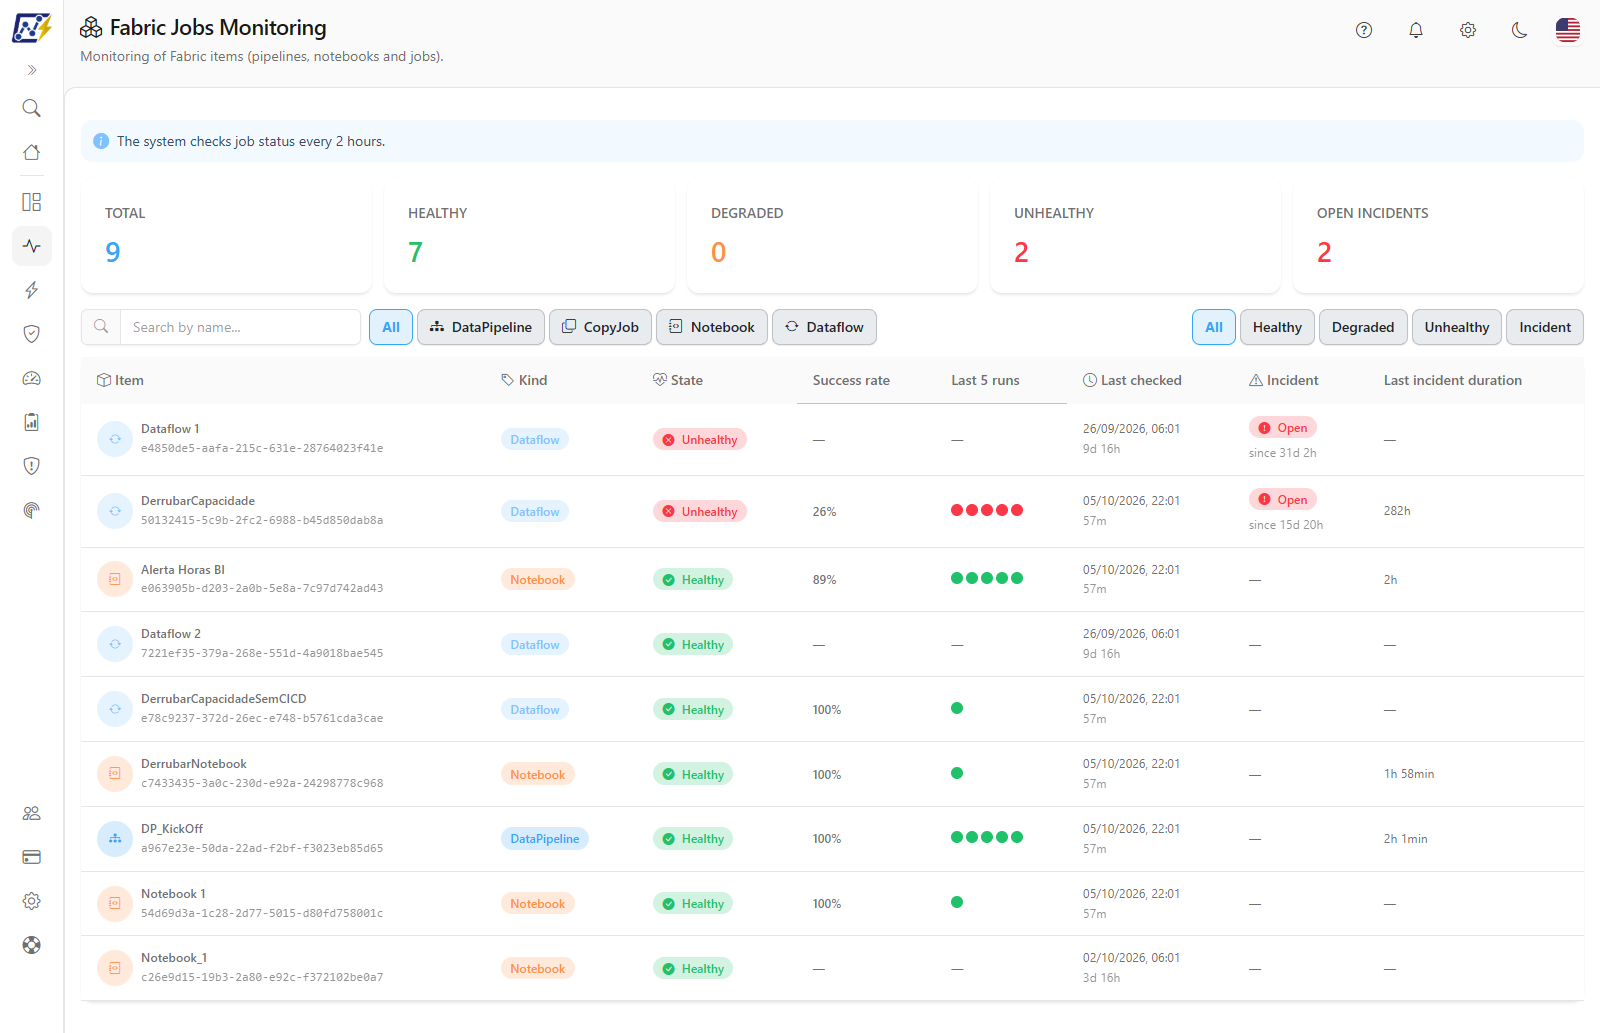Toggle dark mode moon icon
This screenshot has height=1033, width=1600.
tap(1520, 30)
